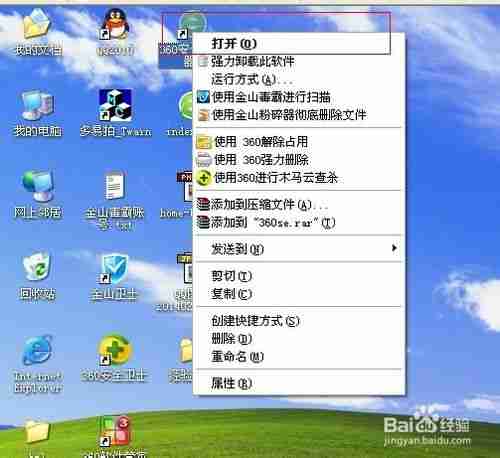
Task: Open 属性(R) properties entry
Action: coord(299,383)
